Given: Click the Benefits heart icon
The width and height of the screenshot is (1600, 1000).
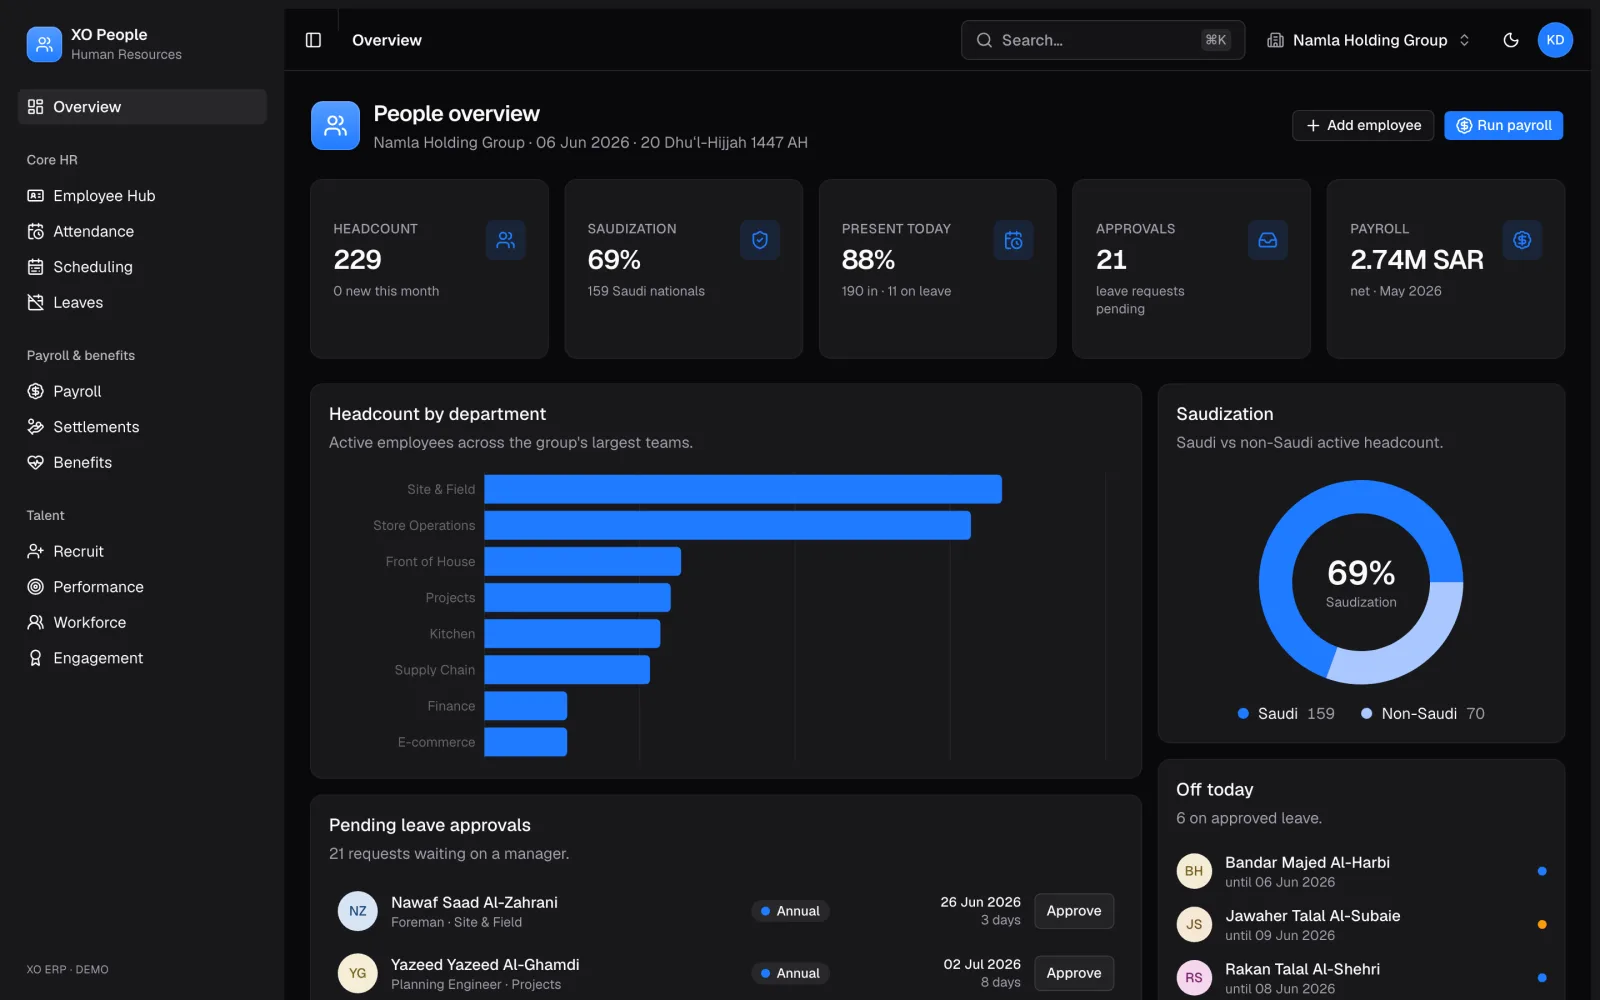Looking at the screenshot, I should (x=36, y=462).
